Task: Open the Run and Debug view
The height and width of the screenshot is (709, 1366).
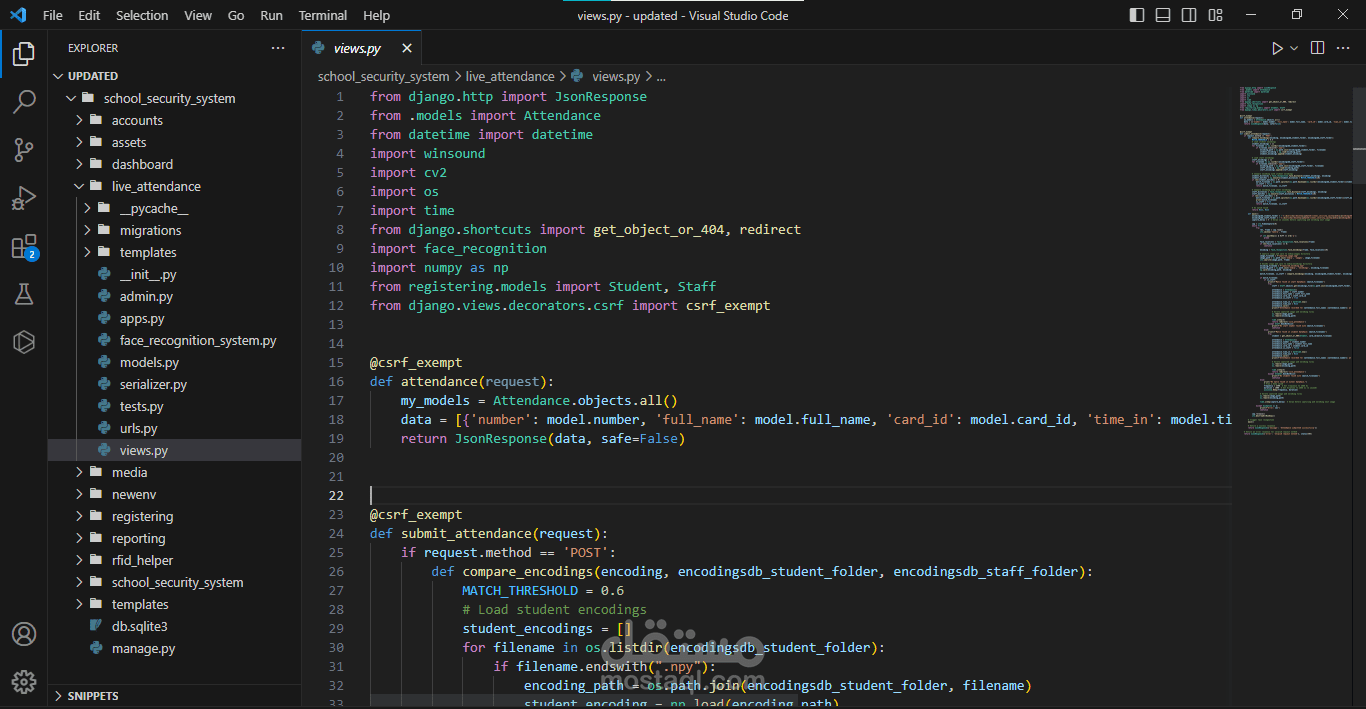Action: pyautogui.click(x=24, y=198)
